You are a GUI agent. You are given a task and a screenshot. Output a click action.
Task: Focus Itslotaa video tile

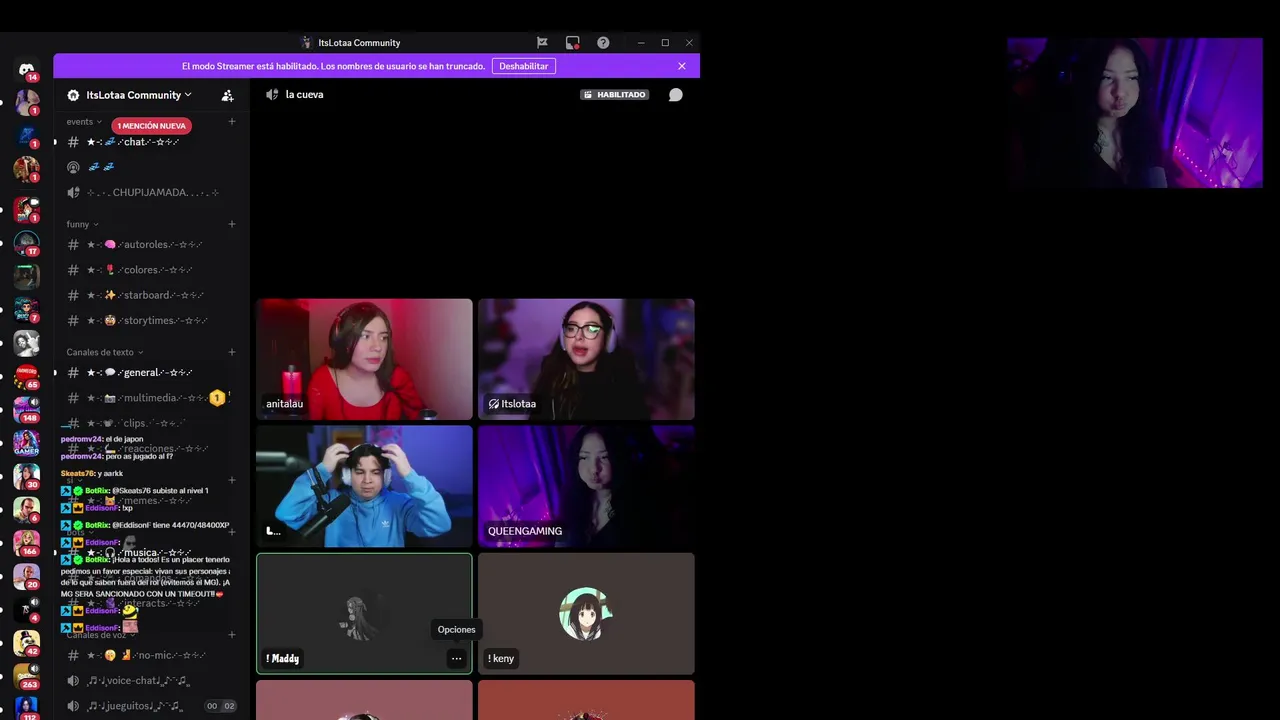[x=586, y=359]
